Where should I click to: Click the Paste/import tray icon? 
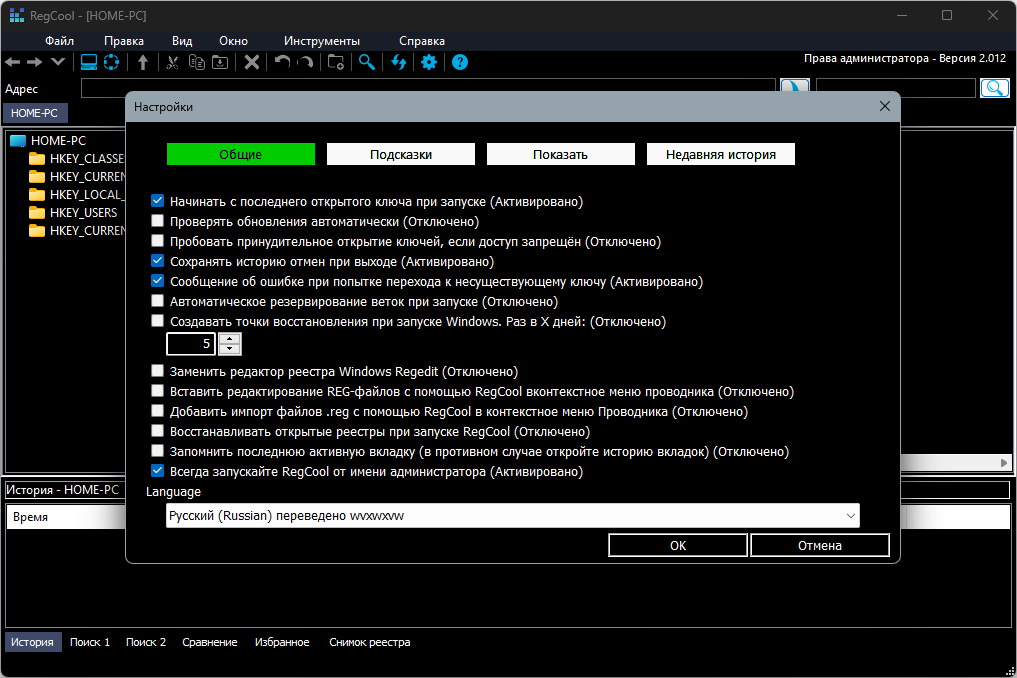click(x=221, y=62)
